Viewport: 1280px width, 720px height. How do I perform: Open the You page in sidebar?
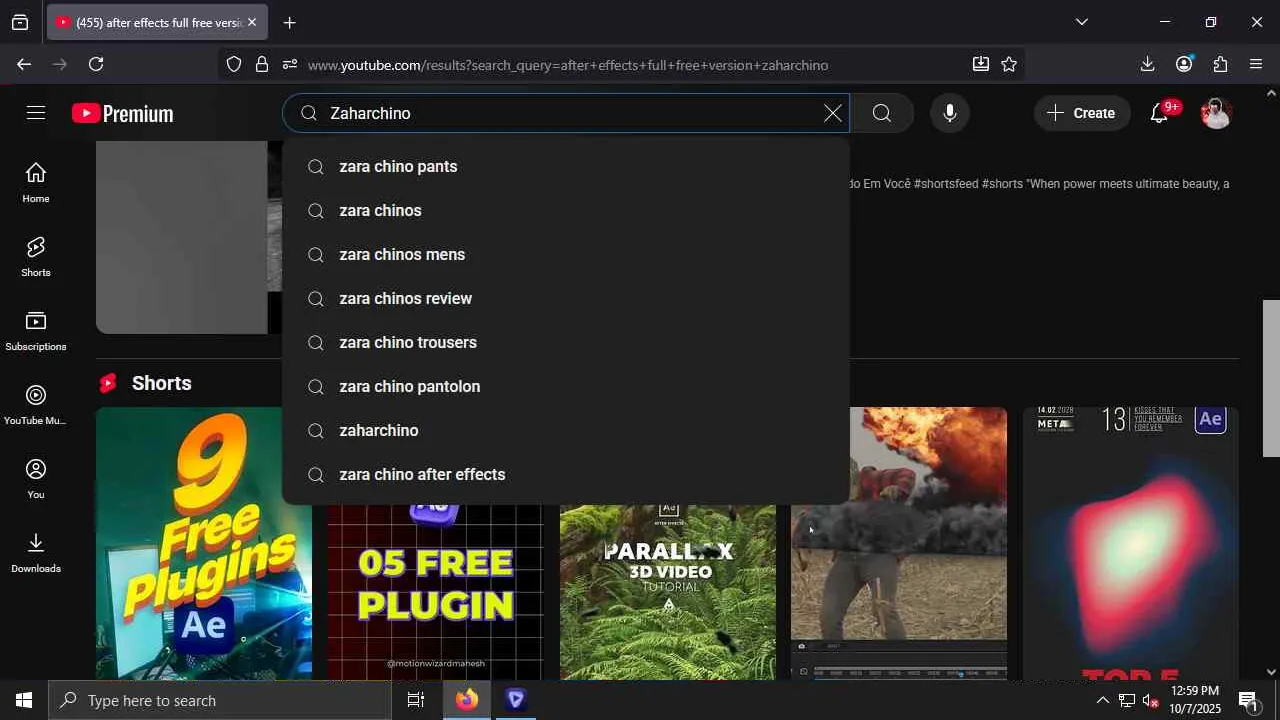pos(36,478)
